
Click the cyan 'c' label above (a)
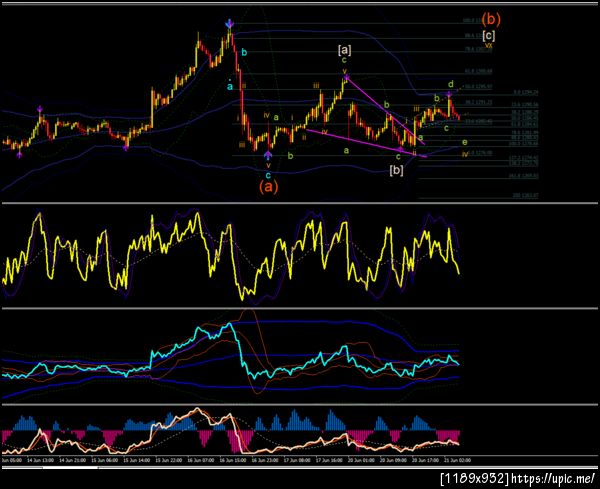(x=268, y=175)
